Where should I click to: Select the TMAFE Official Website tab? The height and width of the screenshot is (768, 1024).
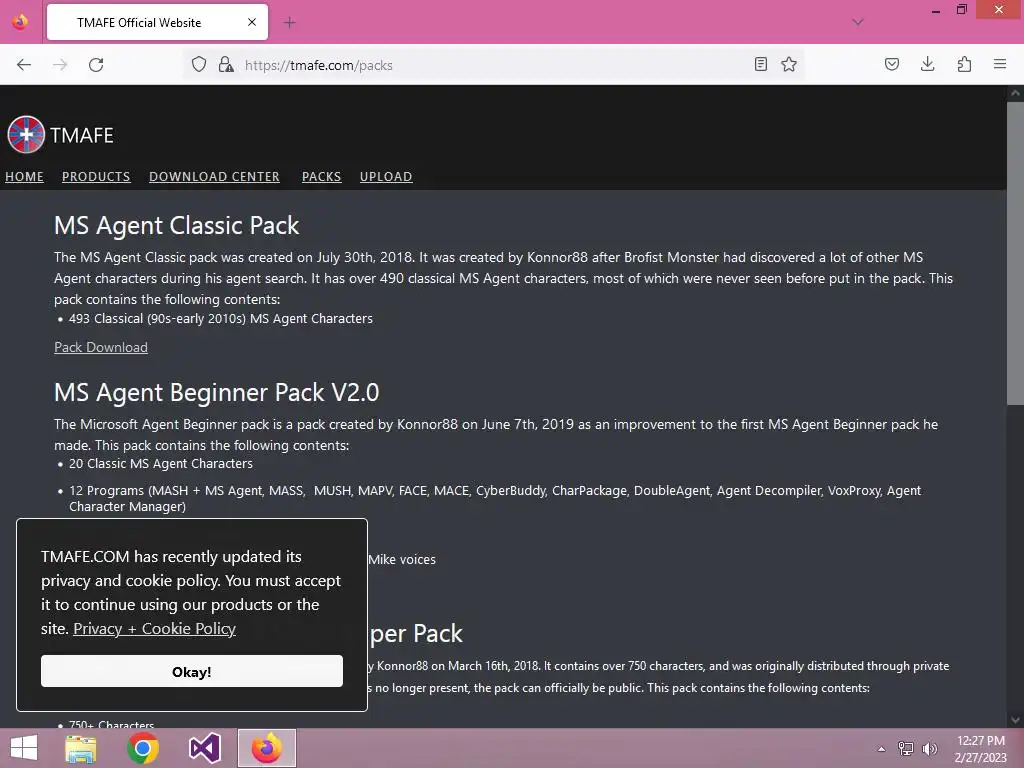tap(157, 22)
